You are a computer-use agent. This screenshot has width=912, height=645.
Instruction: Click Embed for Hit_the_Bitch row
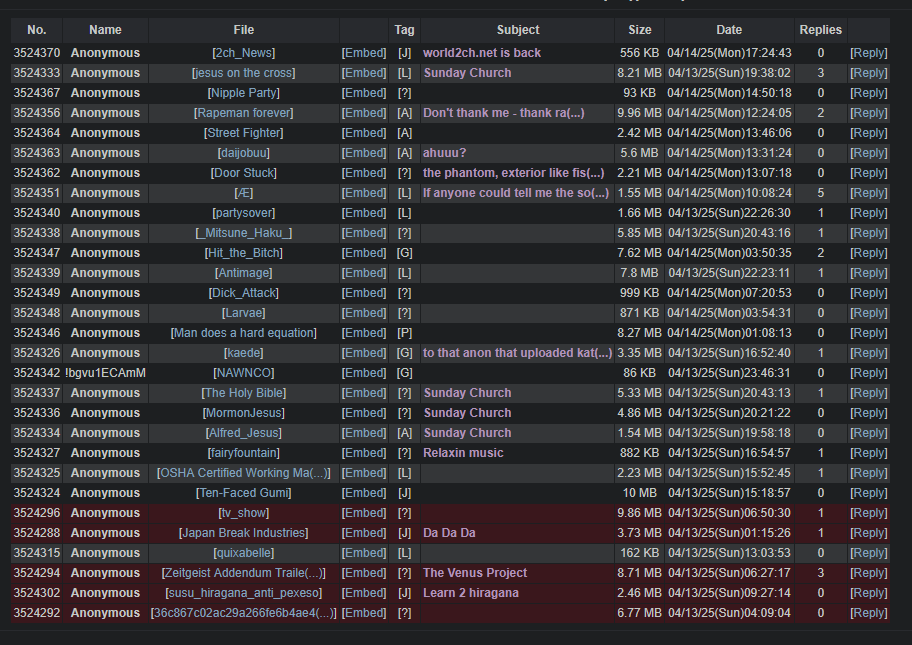pyautogui.click(x=364, y=253)
